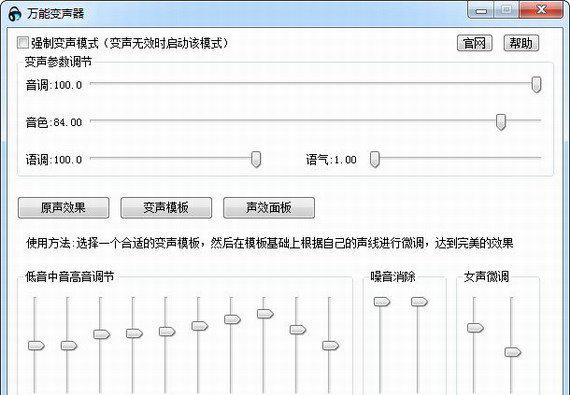
Task: Click the 音调 slider thumb
Action: point(536,84)
